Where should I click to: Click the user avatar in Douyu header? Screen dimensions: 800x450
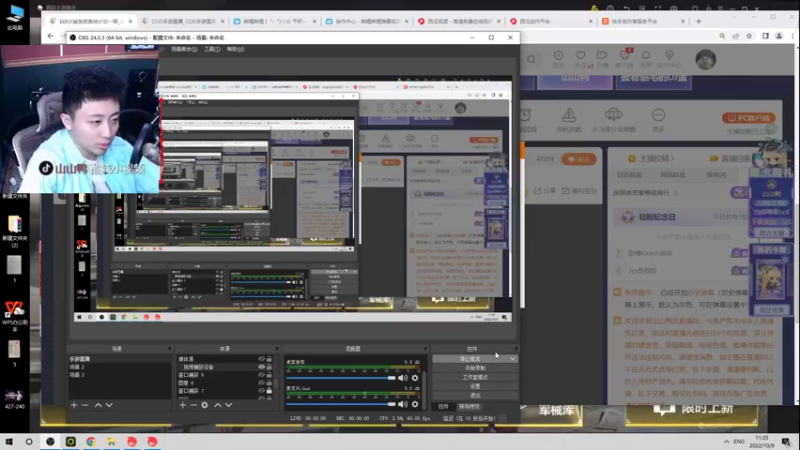(706, 60)
